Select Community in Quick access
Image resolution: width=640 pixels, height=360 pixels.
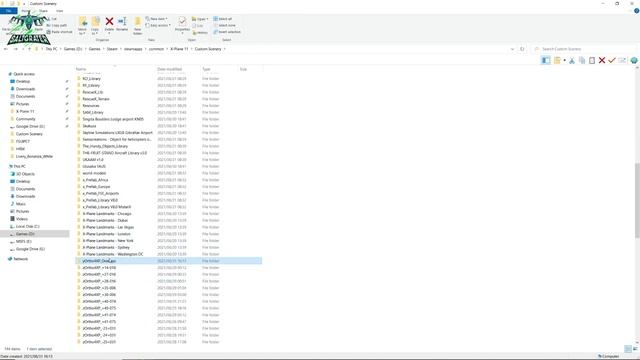click(x=25, y=119)
